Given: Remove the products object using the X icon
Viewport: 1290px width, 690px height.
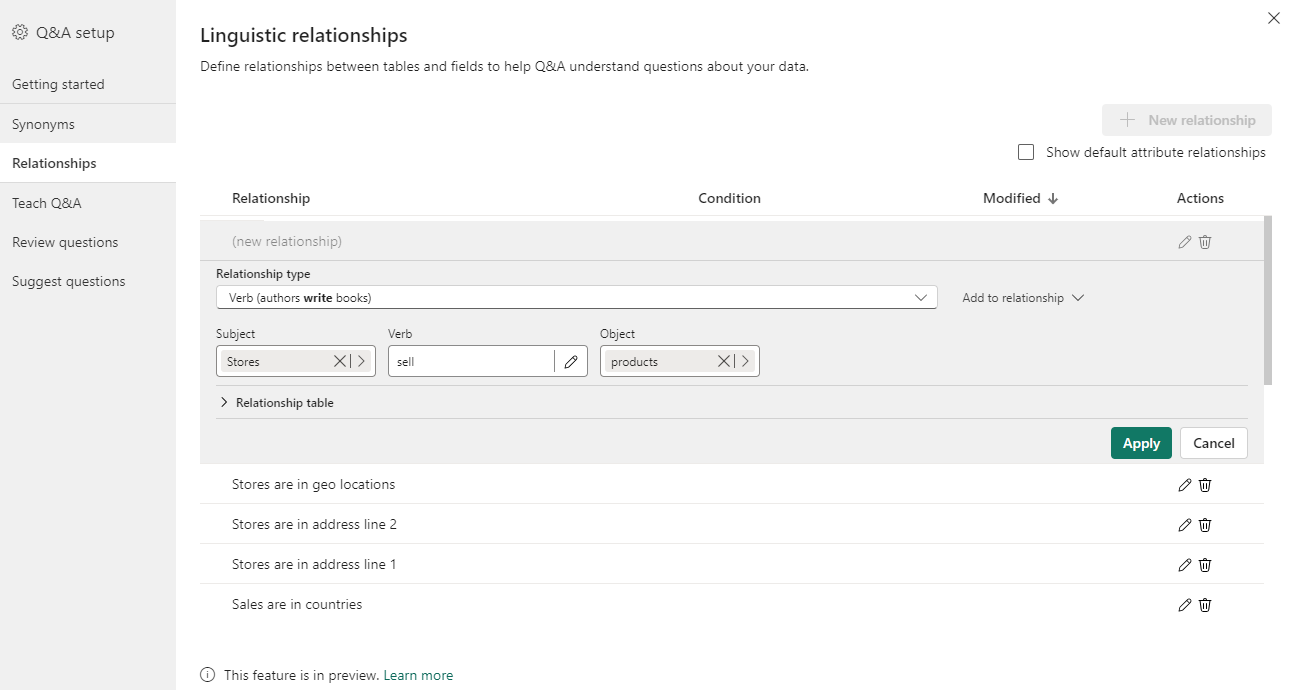Looking at the screenshot, I should 724,362.
